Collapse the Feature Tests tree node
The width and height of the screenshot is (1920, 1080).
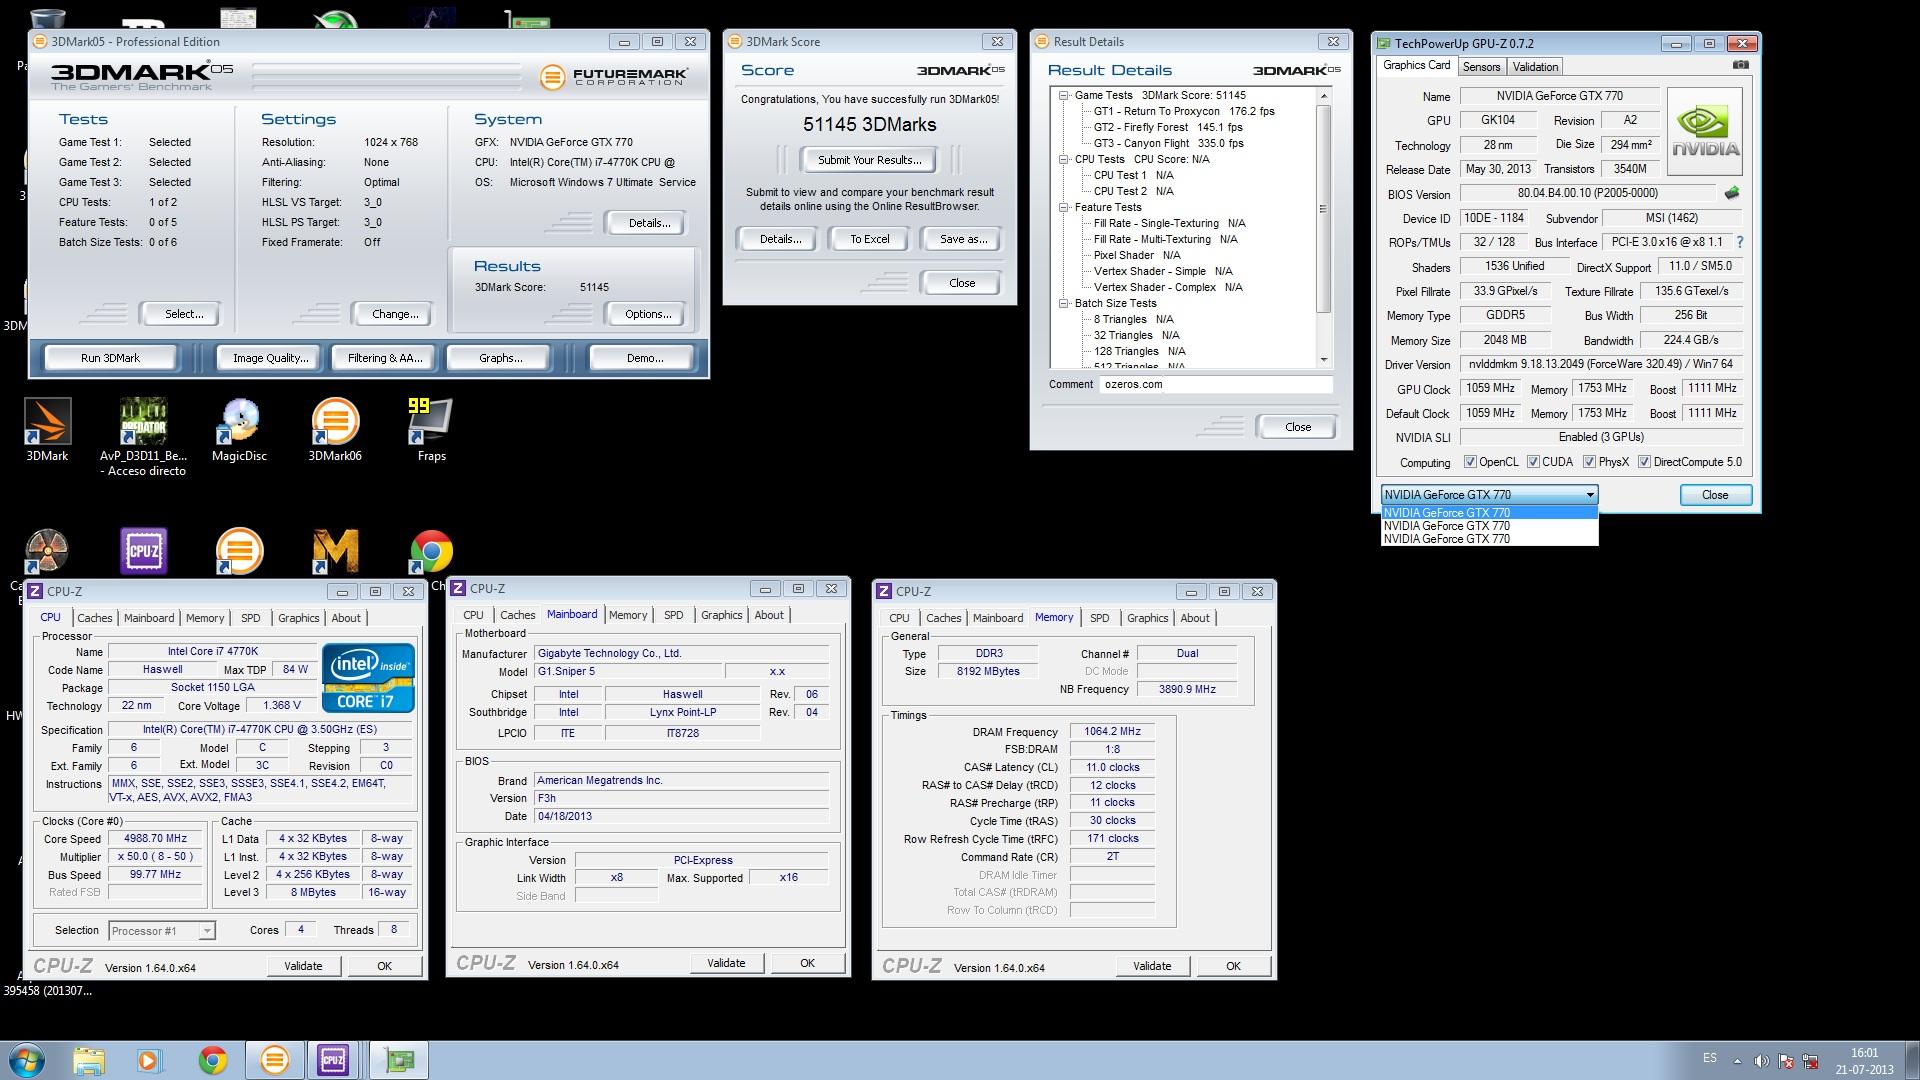tap(1064, 208)
